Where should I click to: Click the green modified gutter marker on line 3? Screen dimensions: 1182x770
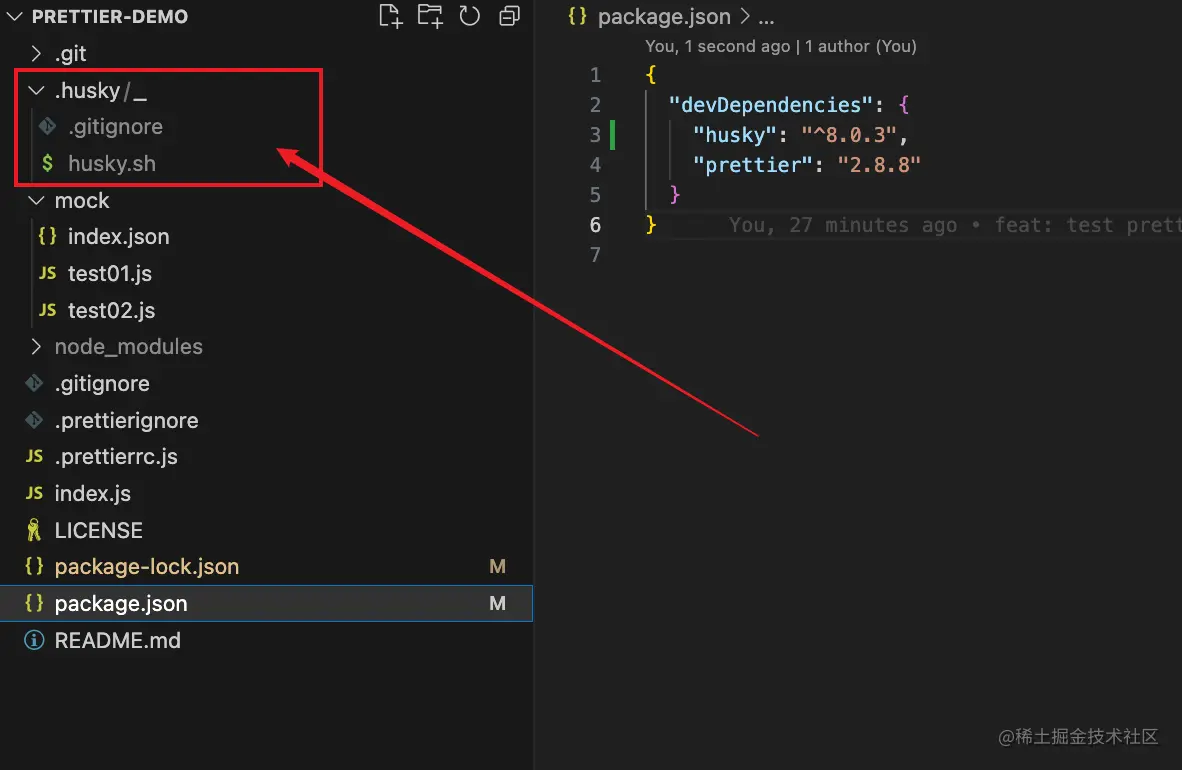tap(615, 134)
